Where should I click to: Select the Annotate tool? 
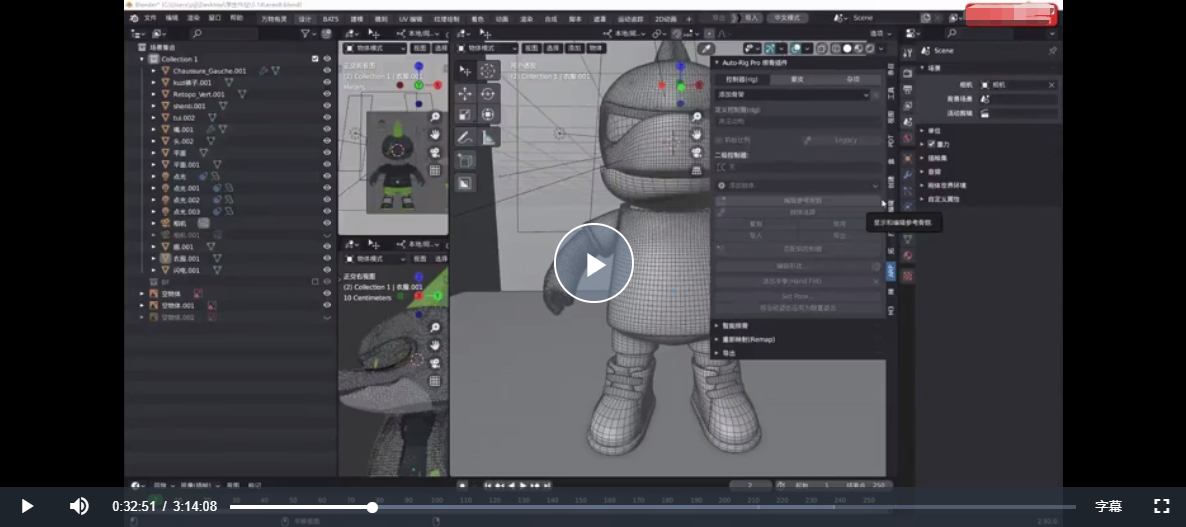tap(465, 138)
